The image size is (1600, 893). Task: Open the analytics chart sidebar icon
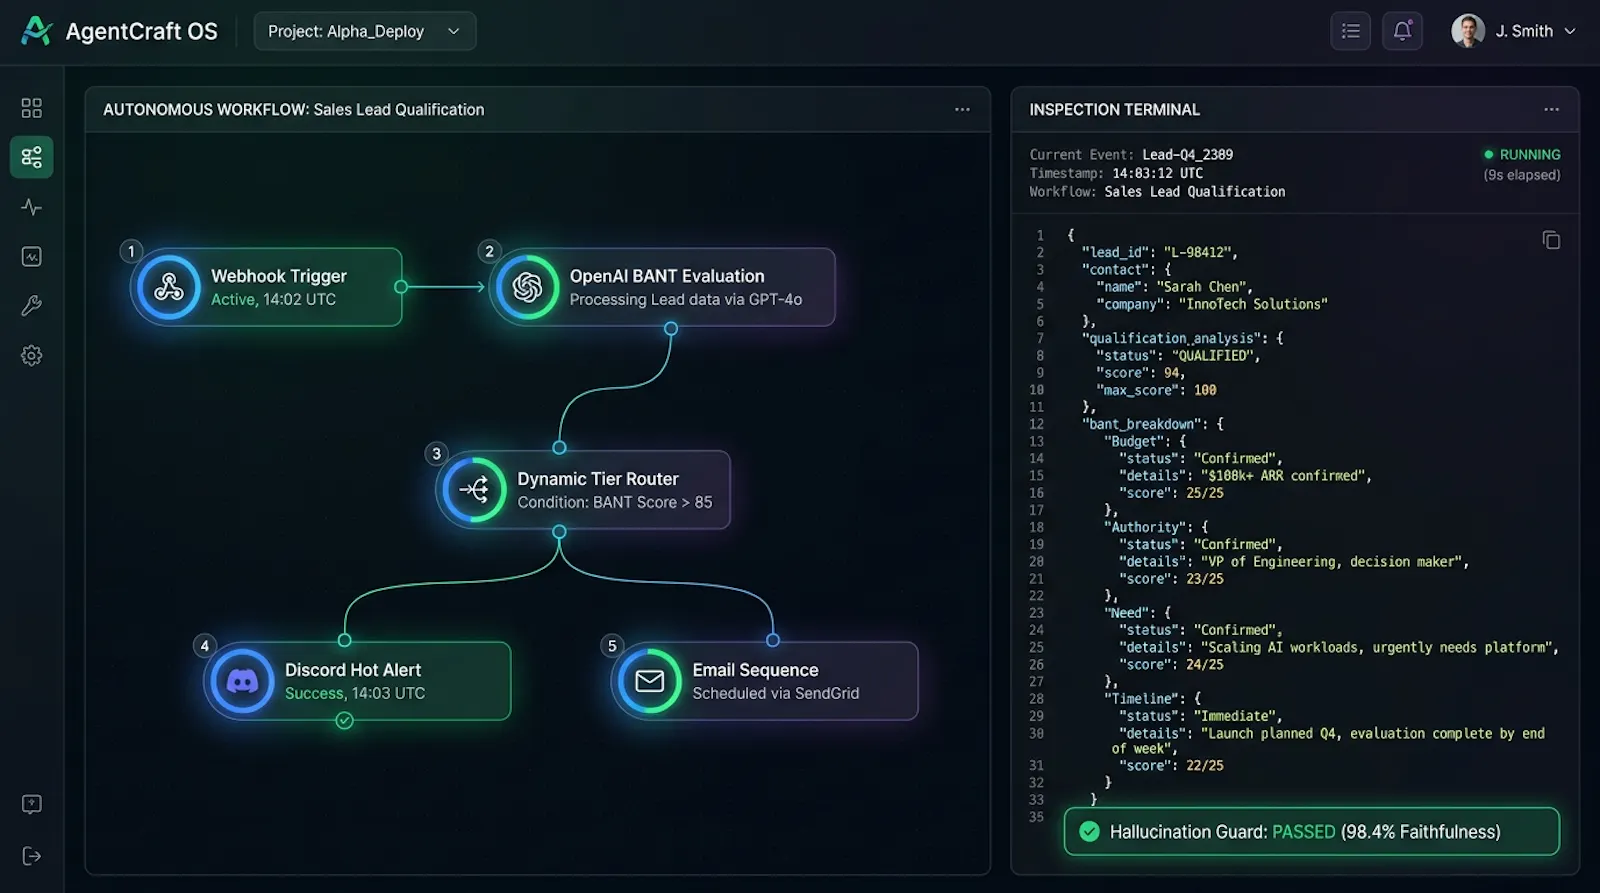(x=32, y=257)
